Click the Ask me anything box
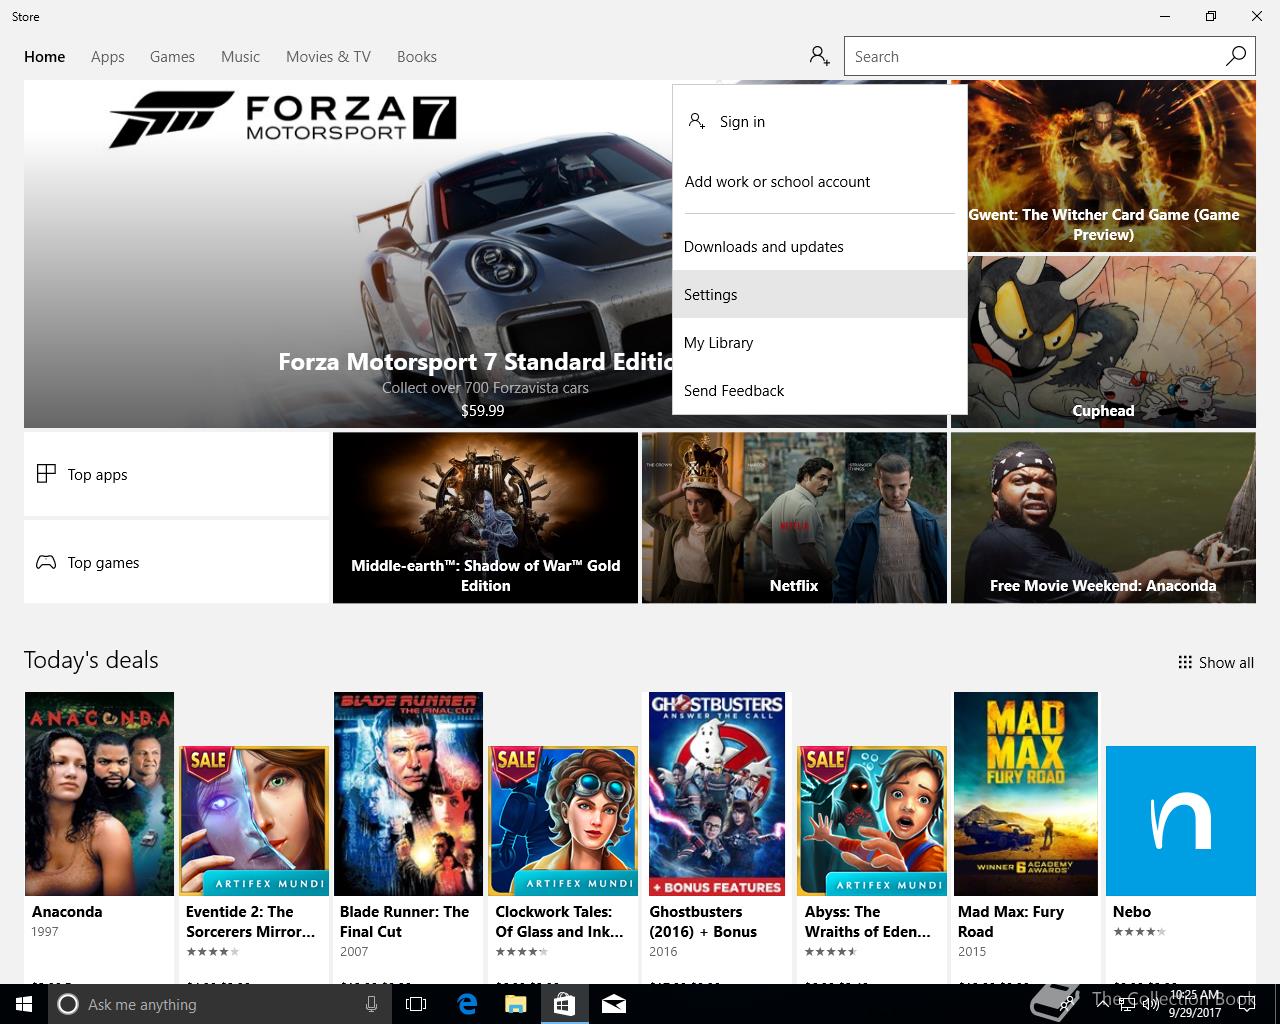 point(220,1004)
